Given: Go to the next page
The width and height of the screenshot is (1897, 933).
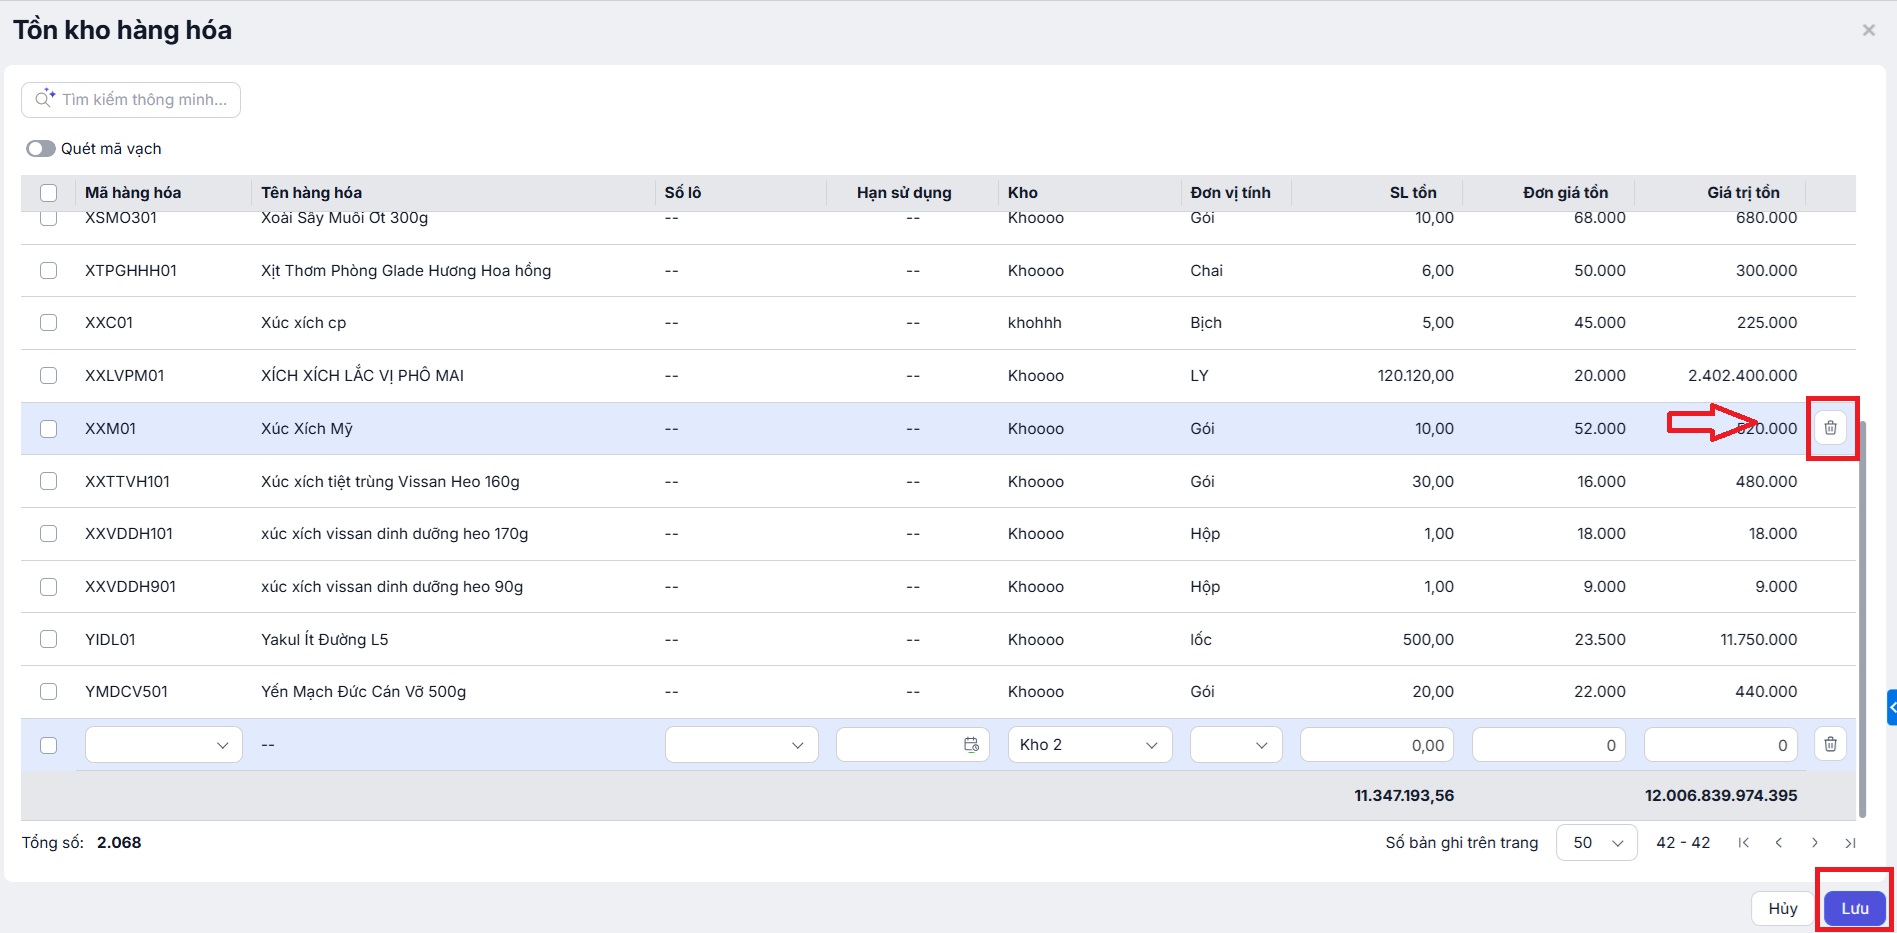Looking at the screenshot, I should [1815, 843].
